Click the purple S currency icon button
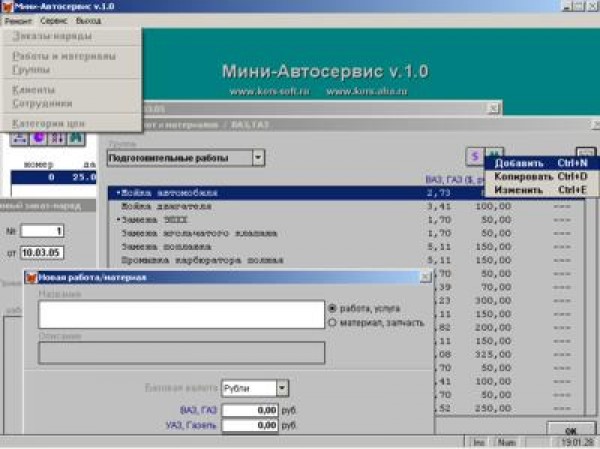 coord(475,157)
